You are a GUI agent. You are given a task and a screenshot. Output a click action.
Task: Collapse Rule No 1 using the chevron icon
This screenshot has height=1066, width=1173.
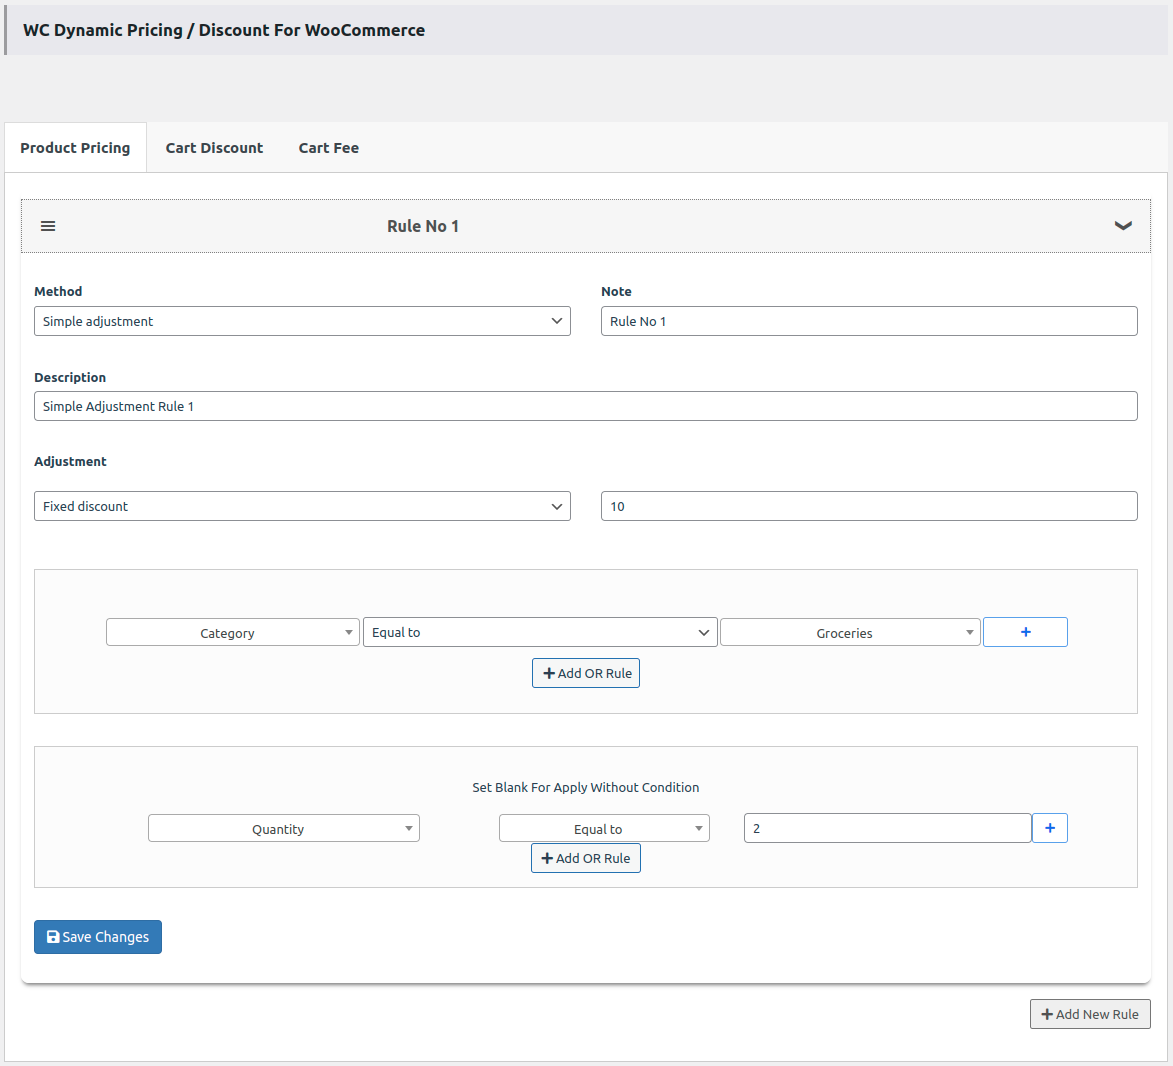pyautogui.click(x=1122, y=225)
